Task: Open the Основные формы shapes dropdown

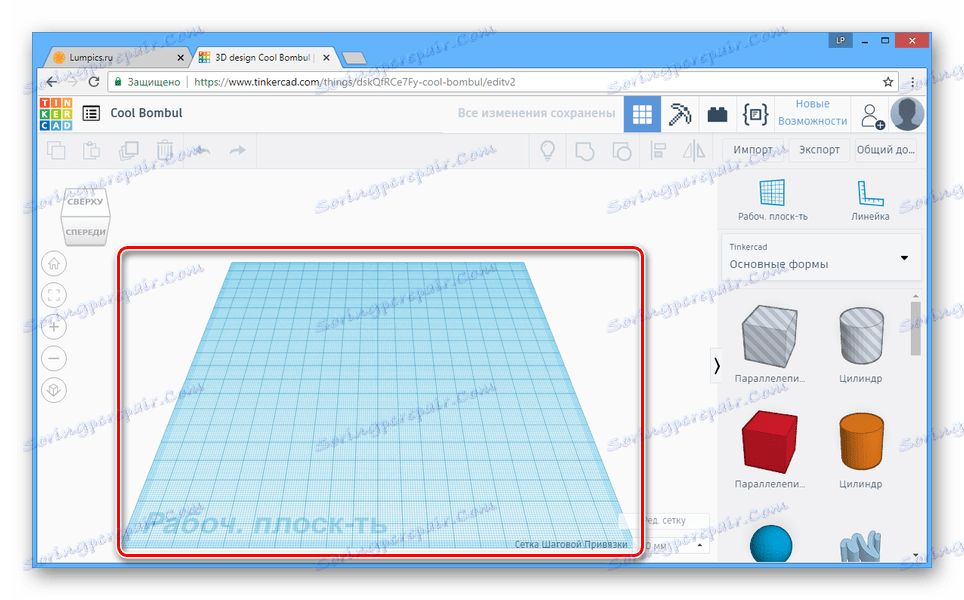Action: 821,257
